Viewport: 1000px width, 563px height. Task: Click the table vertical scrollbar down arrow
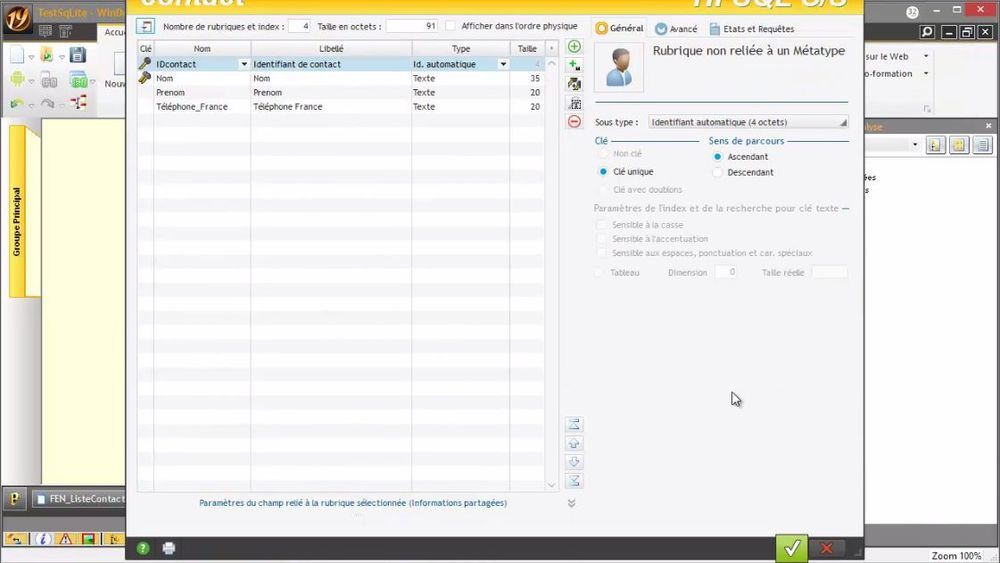pyautogui.click(x=552, y=485)
